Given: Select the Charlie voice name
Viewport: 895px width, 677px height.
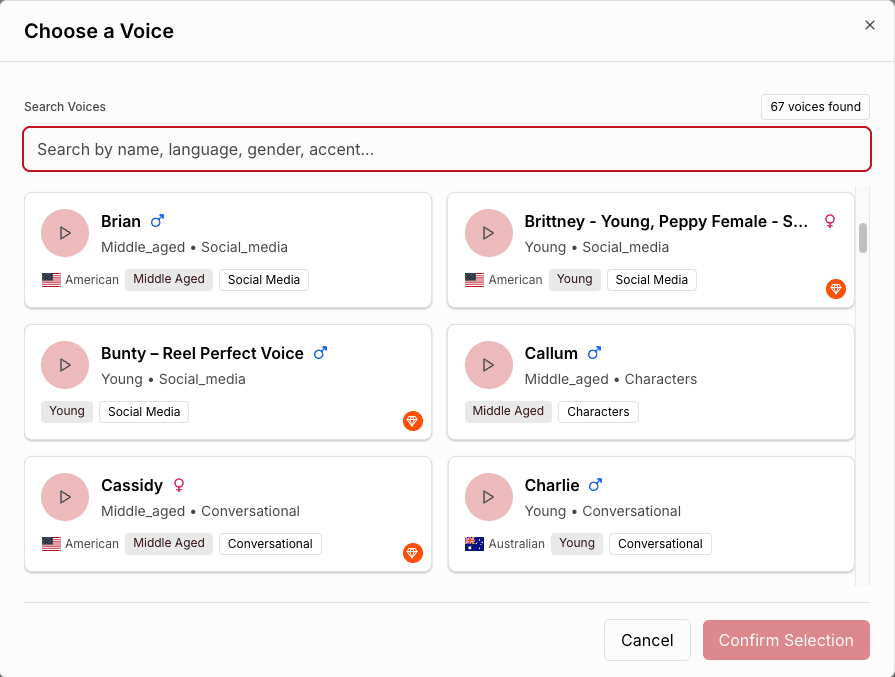Looking at the screenshot, I should tap(552, 485).
